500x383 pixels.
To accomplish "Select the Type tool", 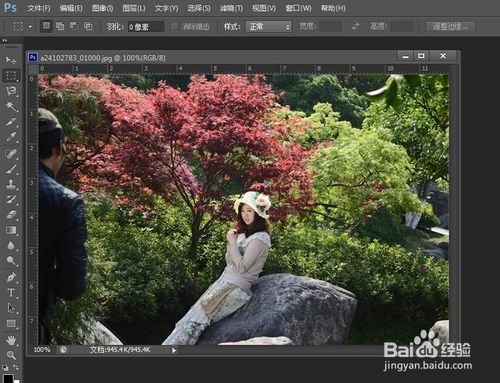I will 11,293.
